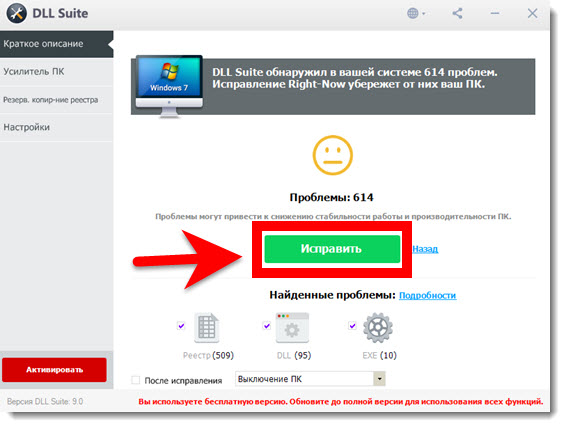Uncheck the Реестр (509) checkbox

point(181,326)
